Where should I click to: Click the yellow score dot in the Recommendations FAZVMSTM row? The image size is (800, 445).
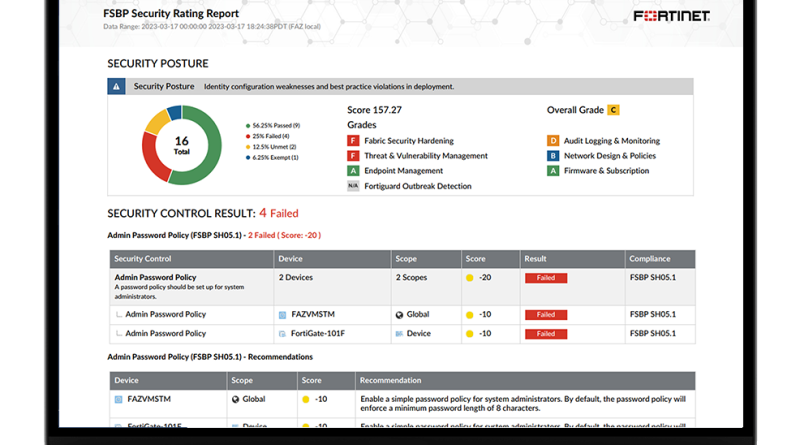306,400
